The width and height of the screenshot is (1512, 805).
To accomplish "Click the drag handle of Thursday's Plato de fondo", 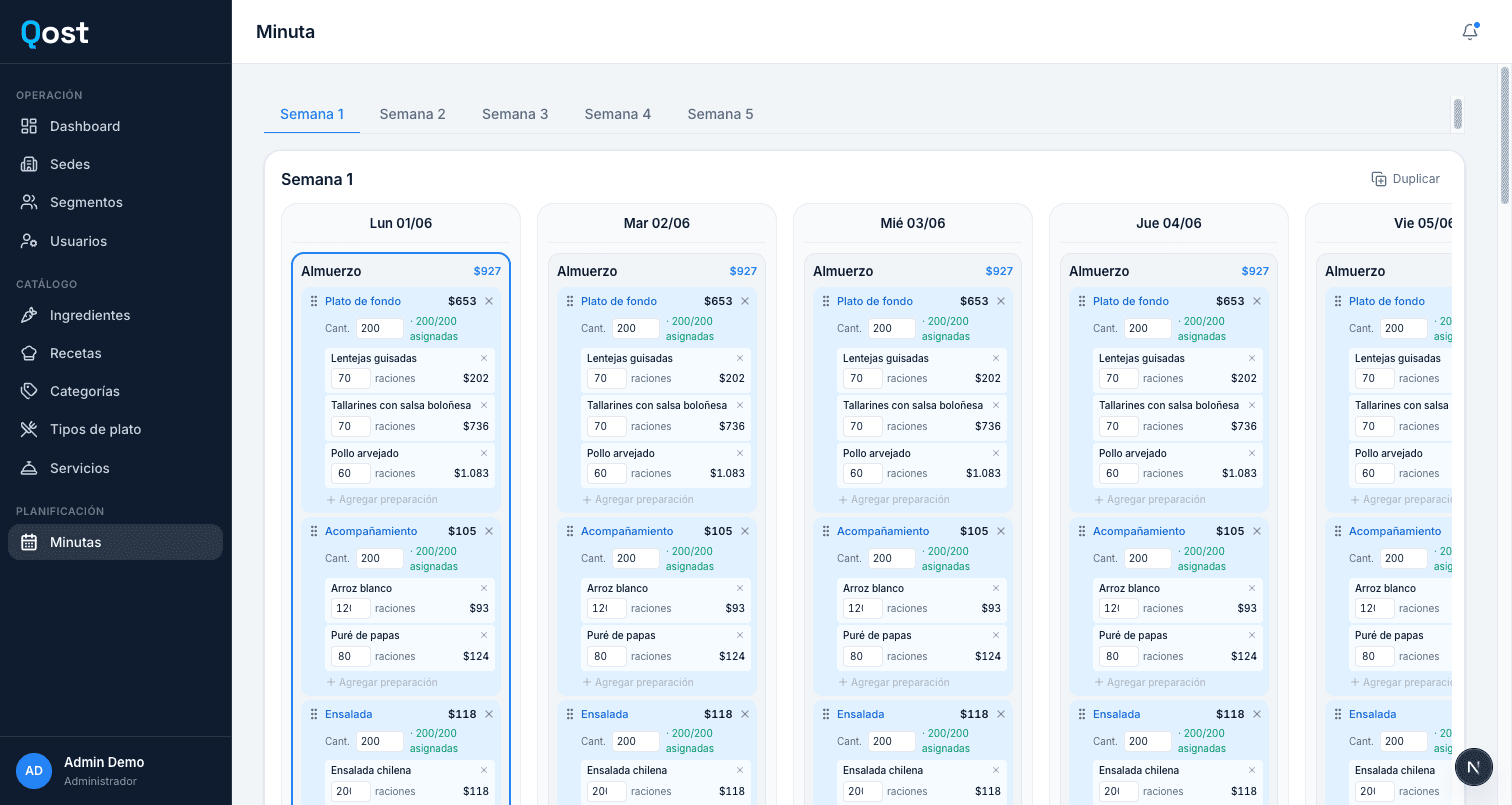I will [x=1081, y=301].
